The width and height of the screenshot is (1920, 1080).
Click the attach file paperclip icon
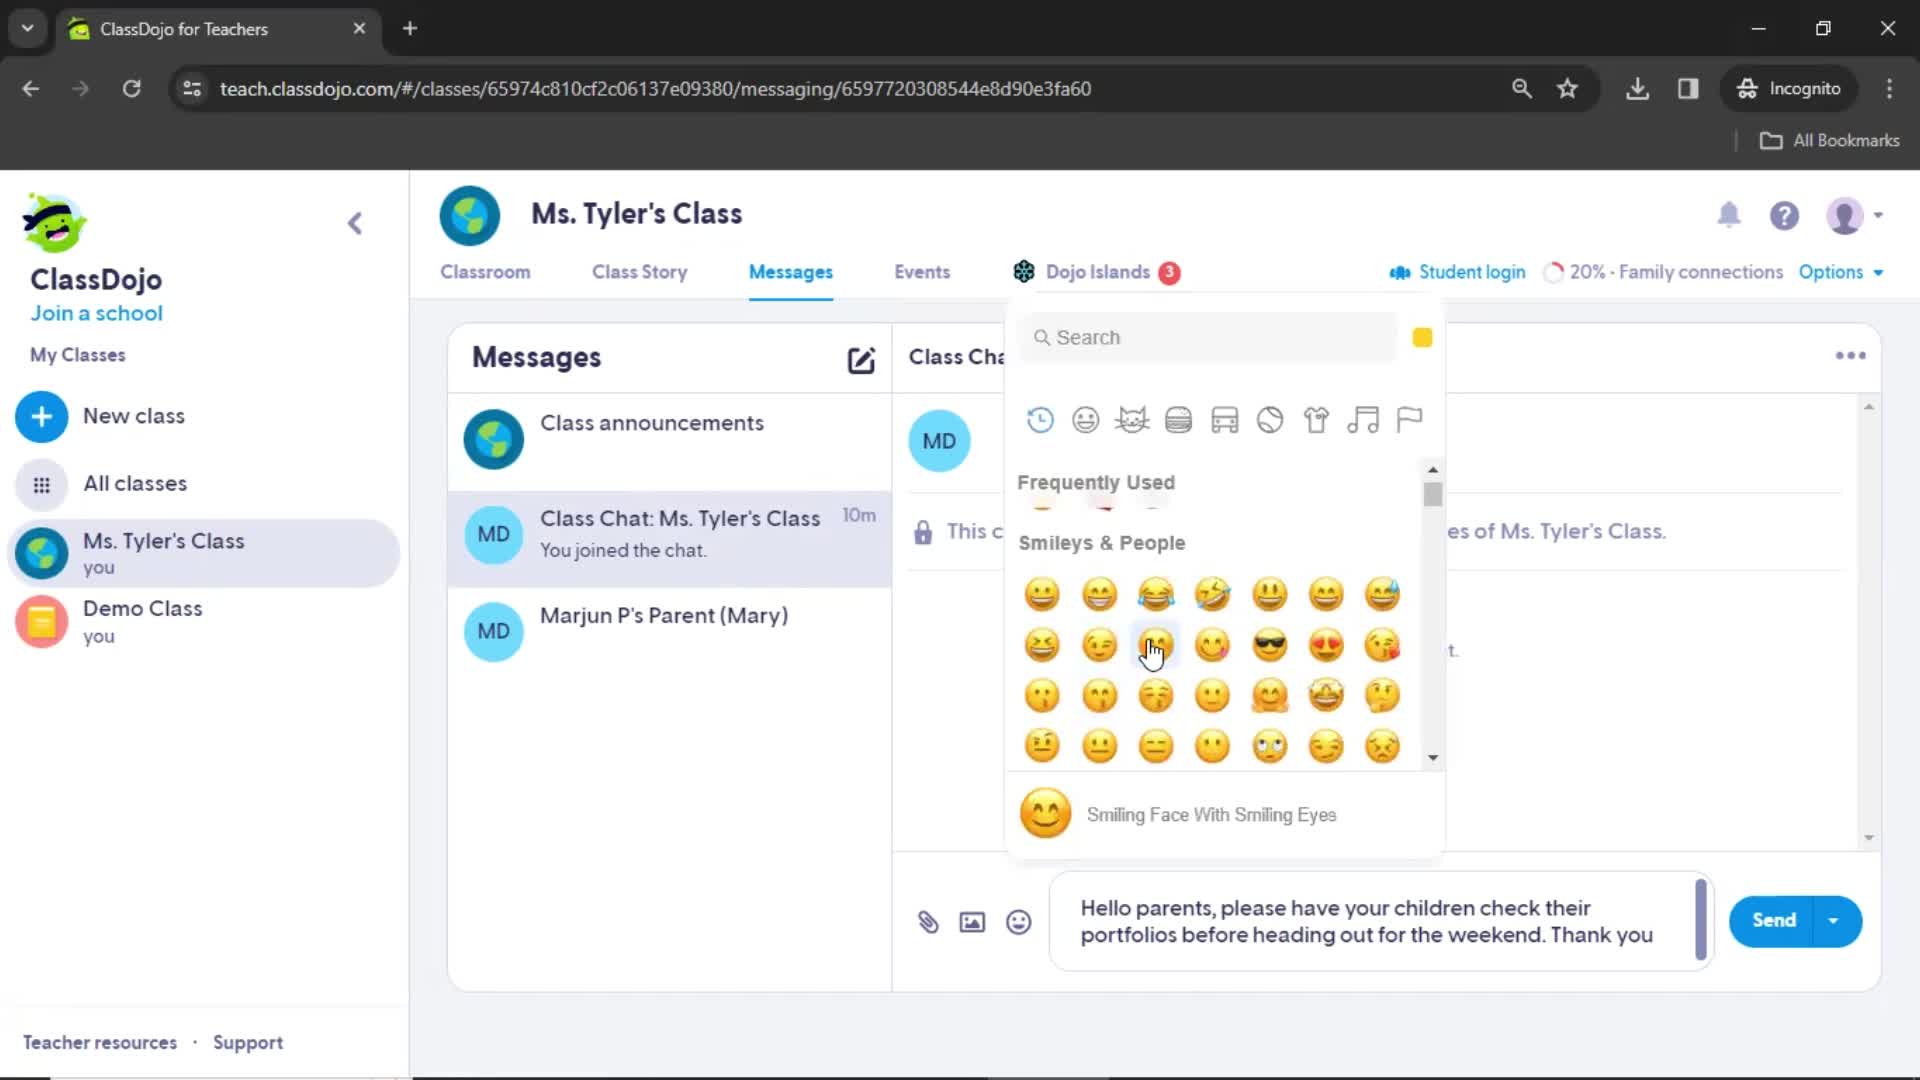[928, 922]
